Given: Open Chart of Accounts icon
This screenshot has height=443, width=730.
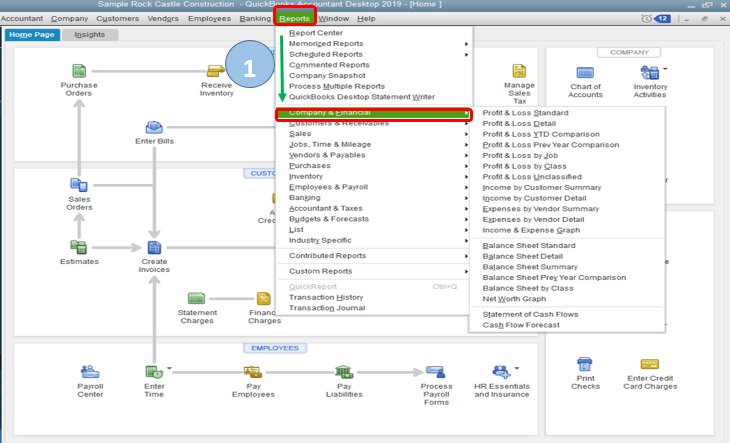Looking at the screenshot, I should pos(585,73).
